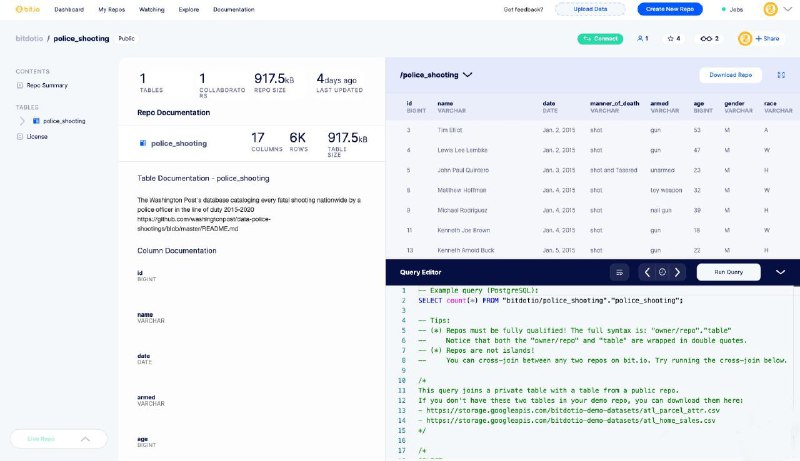Click the nail gun cell
This screenshot has width=800, height=461.
[x=661, y=210]
